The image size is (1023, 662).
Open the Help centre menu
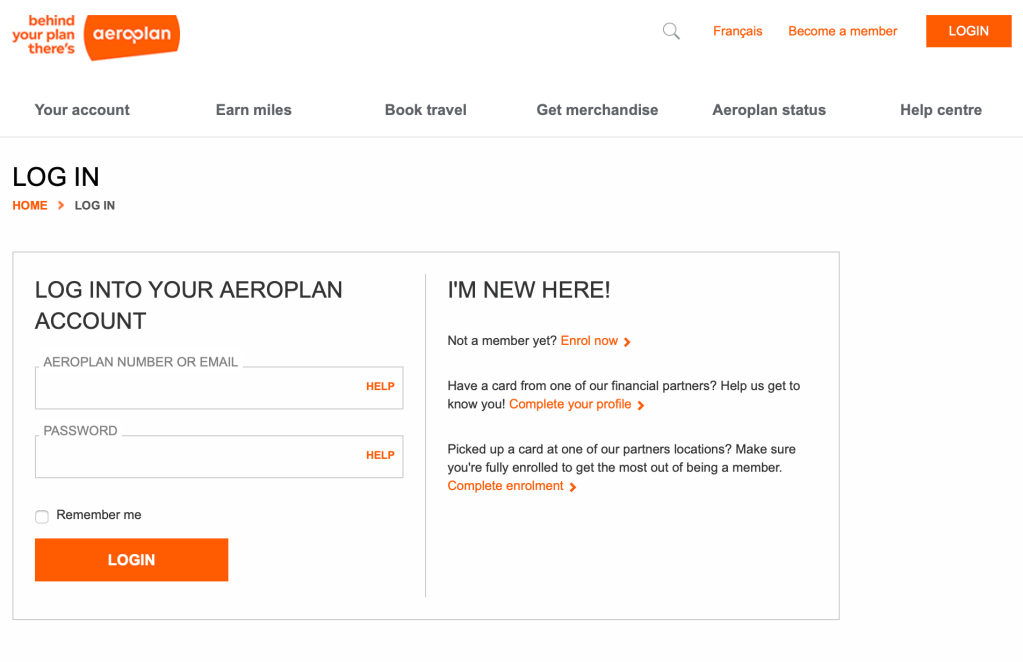[x=941, y=110]
